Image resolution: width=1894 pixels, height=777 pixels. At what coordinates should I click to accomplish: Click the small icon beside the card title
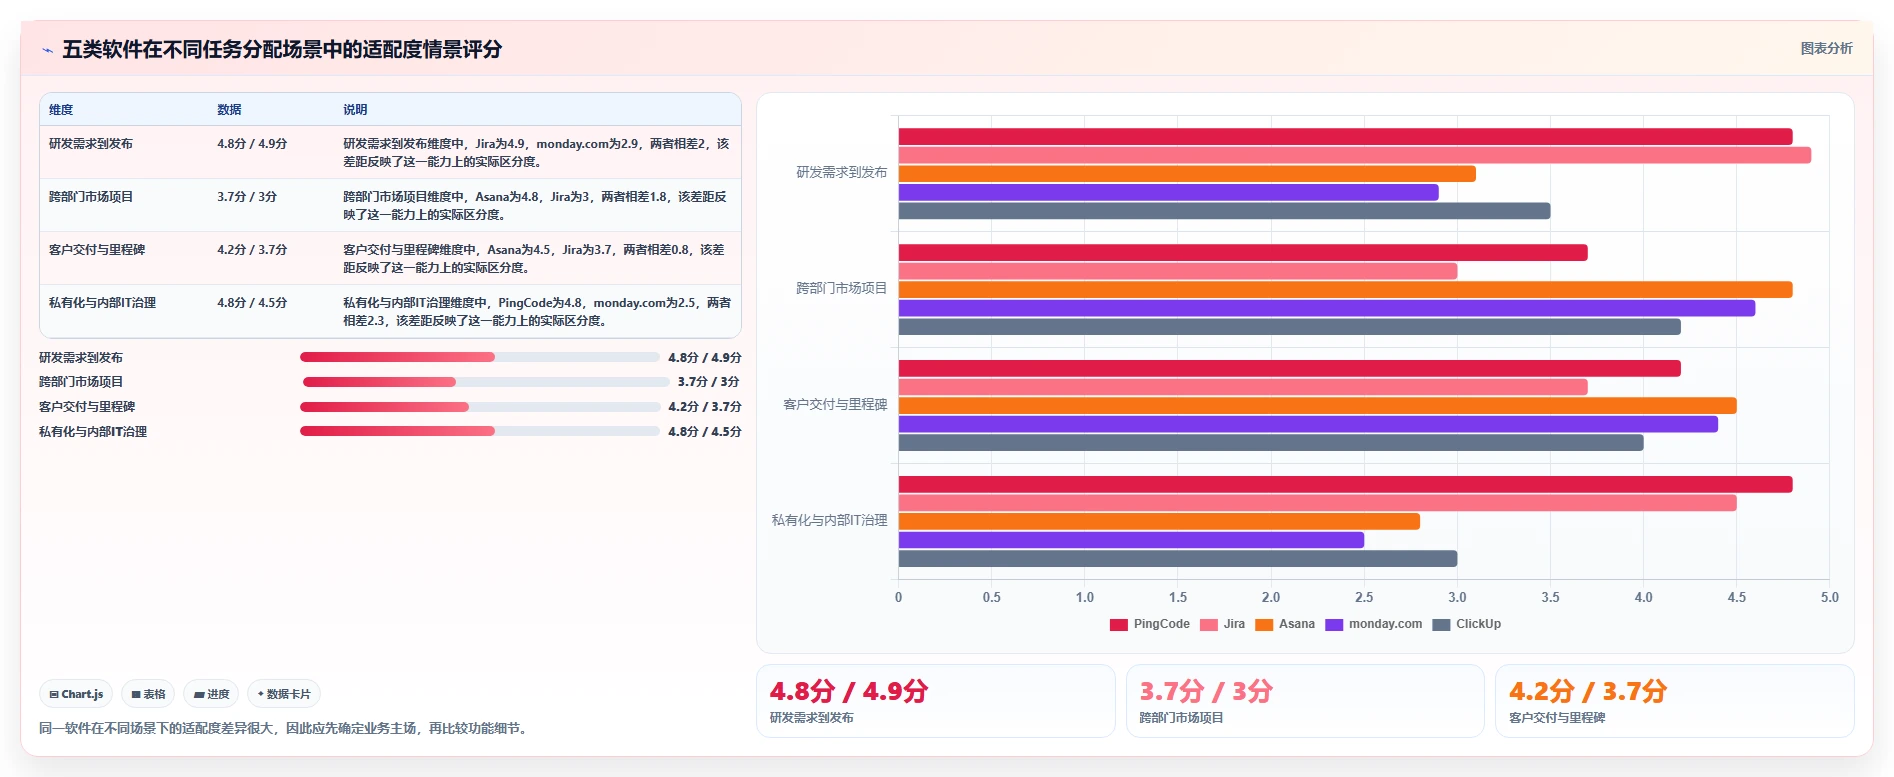coord(47,50)
